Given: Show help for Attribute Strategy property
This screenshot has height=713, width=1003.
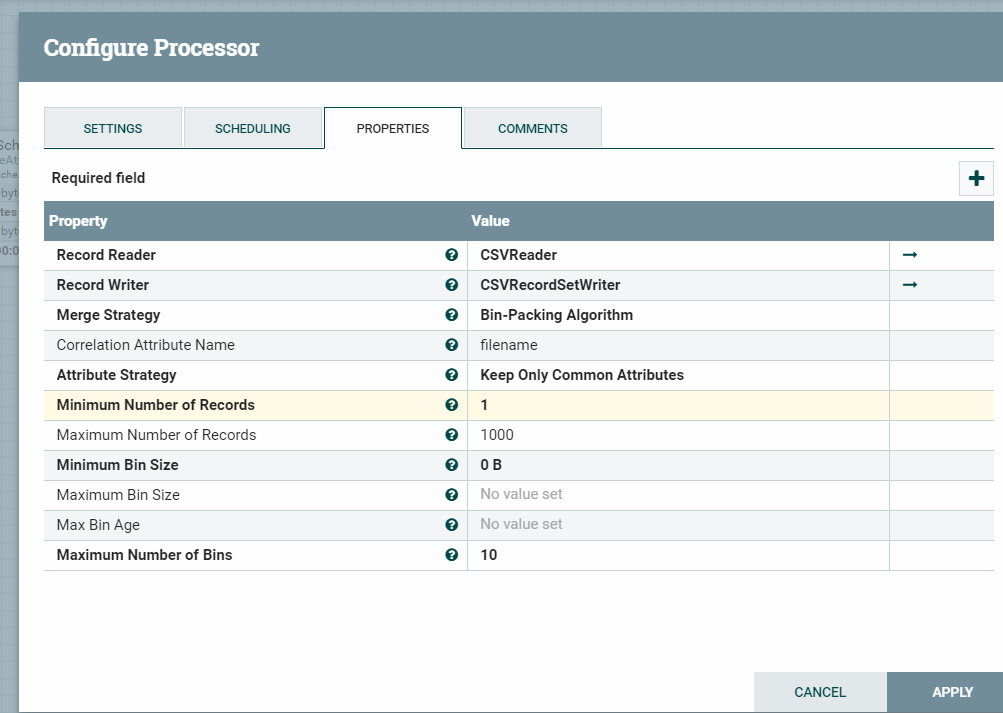Looking at the screenshot, I should pyautogui.click(x=452, y=375).
